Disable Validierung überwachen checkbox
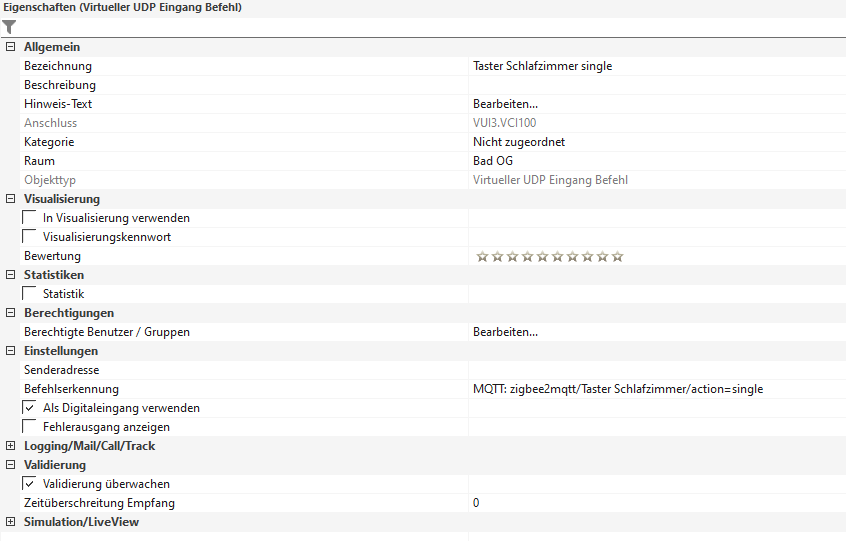The width and height of the screenshot is (846, 541). [x=29, y=484]
